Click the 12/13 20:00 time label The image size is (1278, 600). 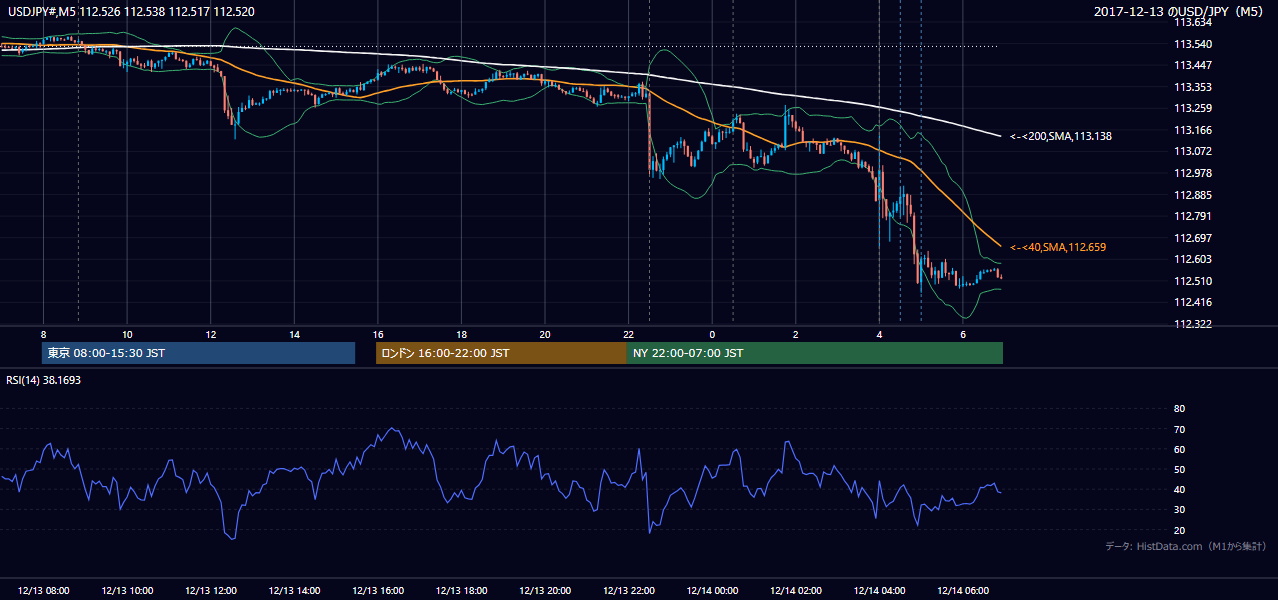[545, 591]
